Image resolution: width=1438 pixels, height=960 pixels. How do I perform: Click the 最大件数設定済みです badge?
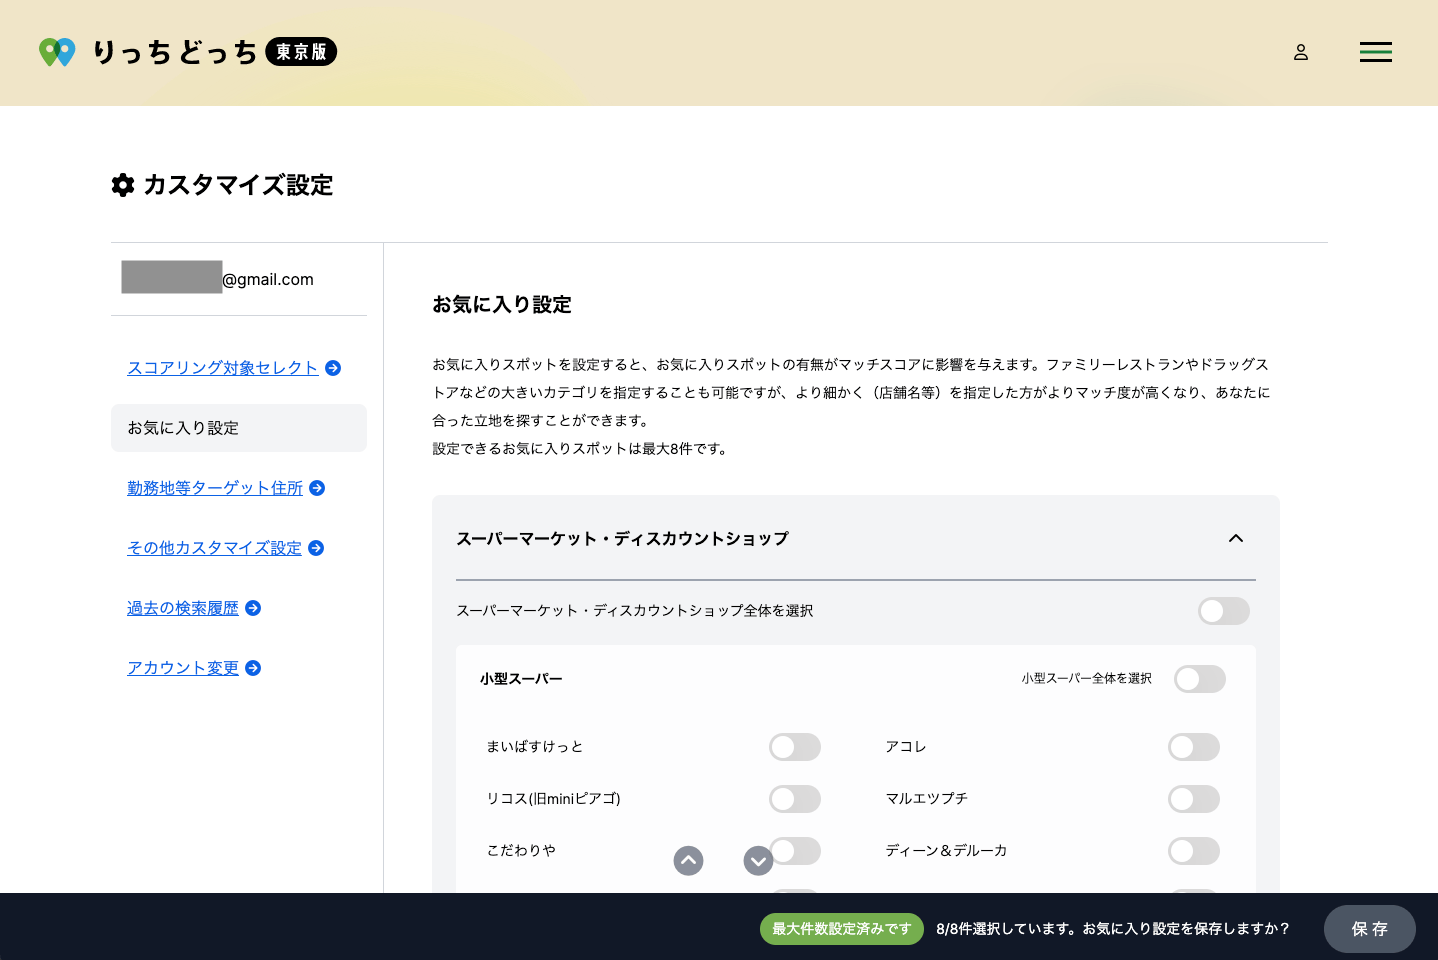[841, 929]
